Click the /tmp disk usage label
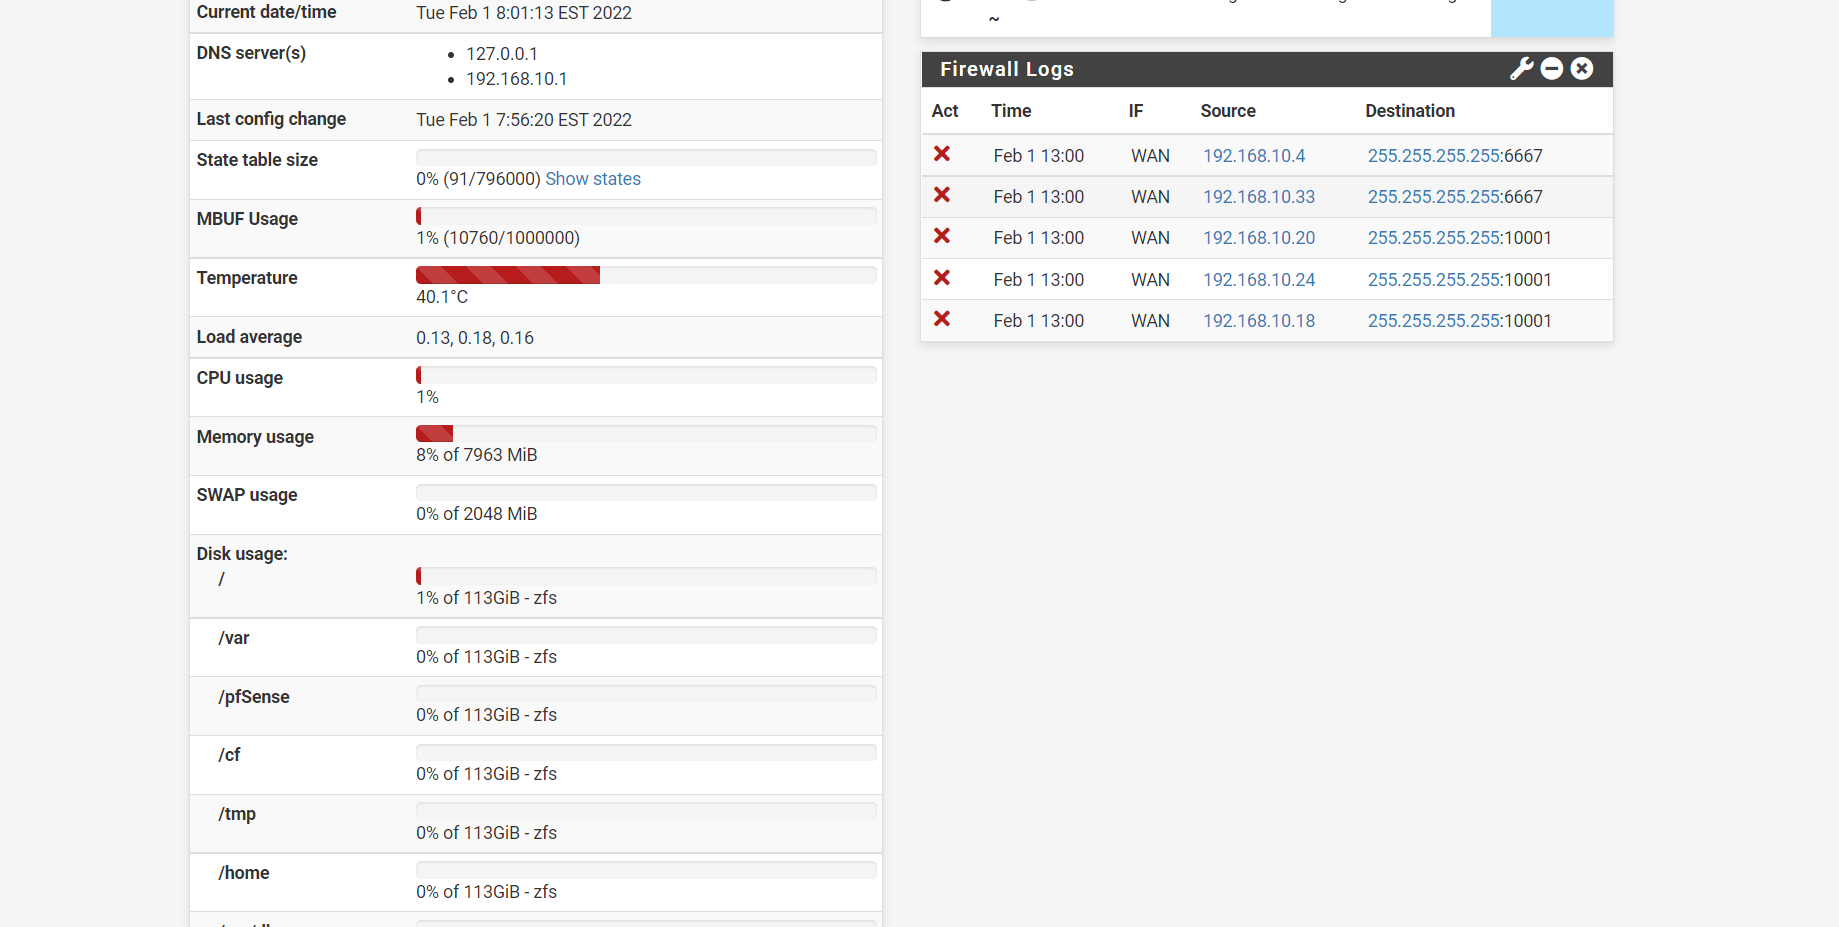This screenshot has height=927, width=1839. [237, 814]
